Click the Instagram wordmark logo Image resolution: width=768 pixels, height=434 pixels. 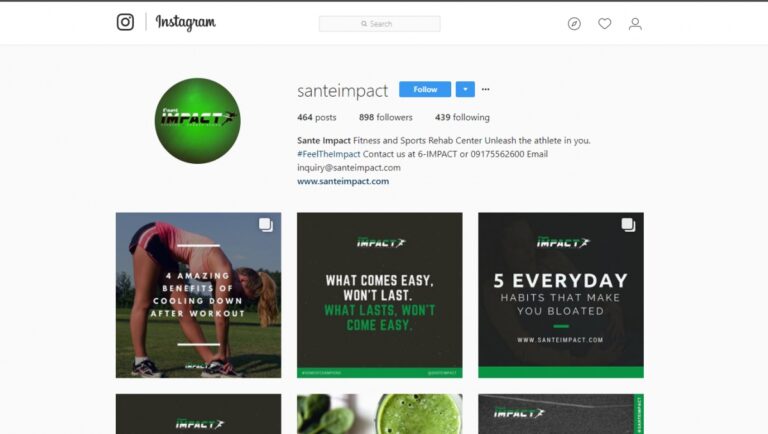186,23
